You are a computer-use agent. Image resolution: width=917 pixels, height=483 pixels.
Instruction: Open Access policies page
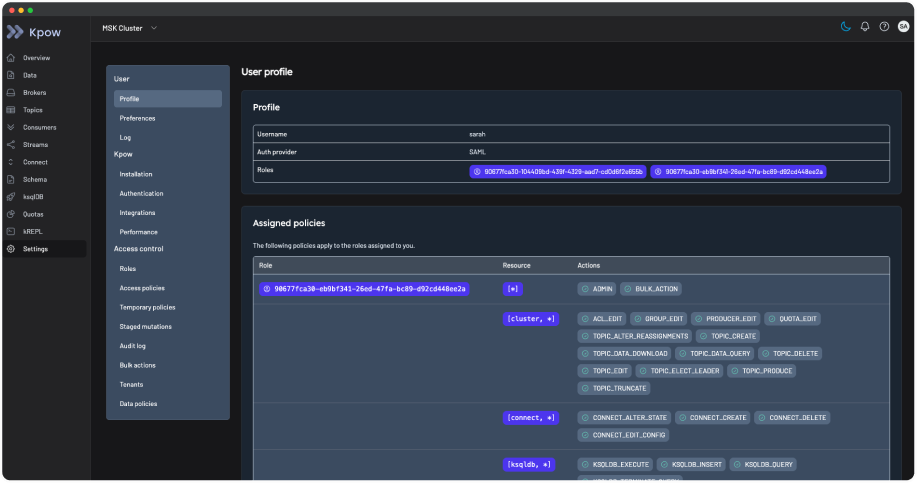pyautogui.click(x=142, y=288)
